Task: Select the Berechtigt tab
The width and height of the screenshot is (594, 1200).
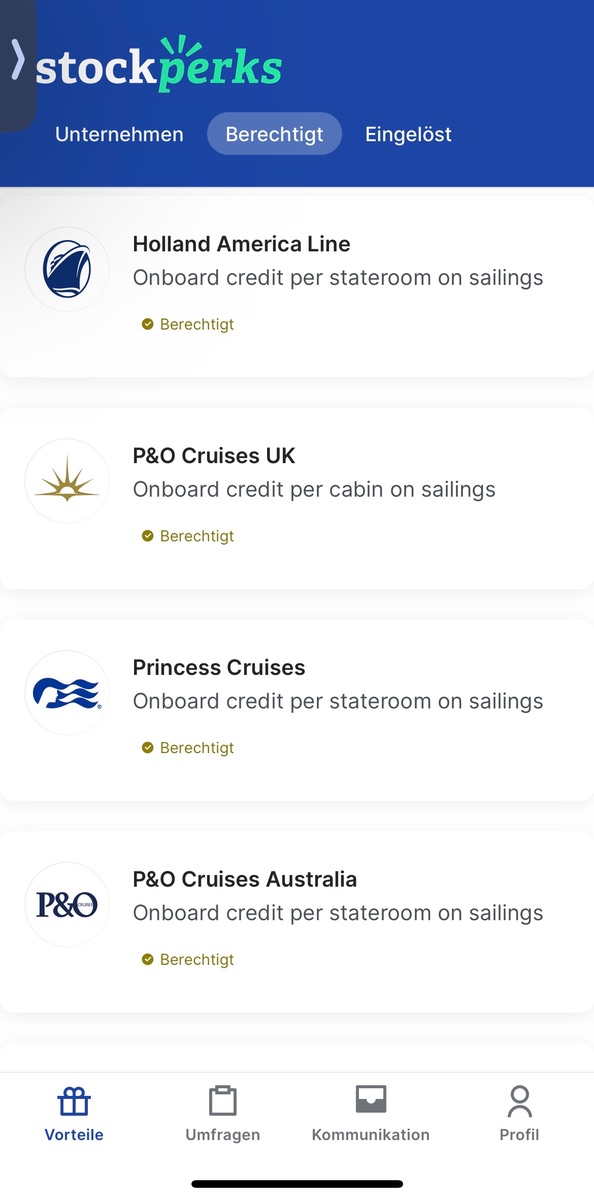Action: coord(274,134)
